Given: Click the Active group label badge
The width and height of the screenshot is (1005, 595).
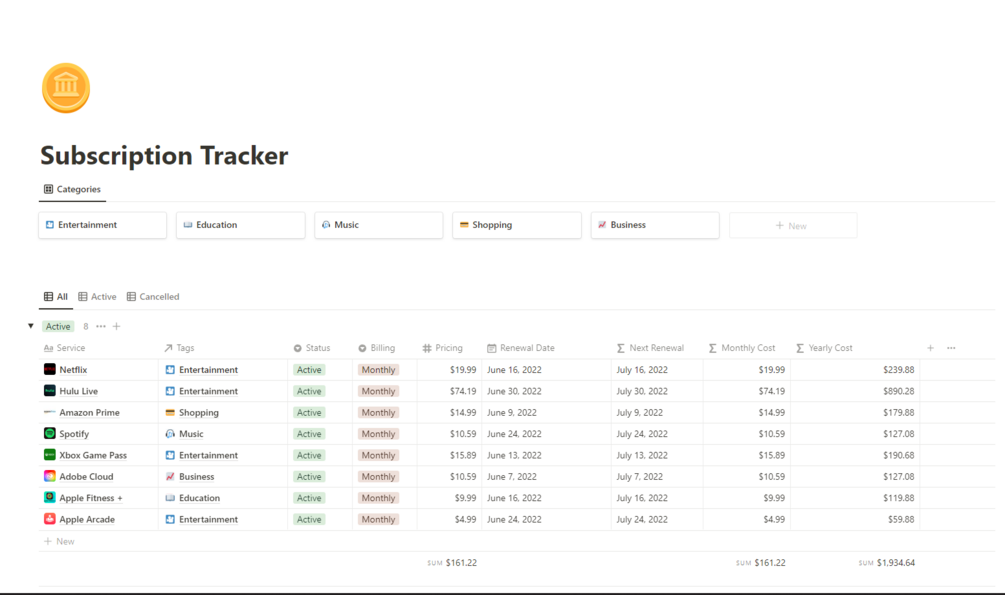Looking at the screenshot, I should pyautogui.click(x=58, y=326).
